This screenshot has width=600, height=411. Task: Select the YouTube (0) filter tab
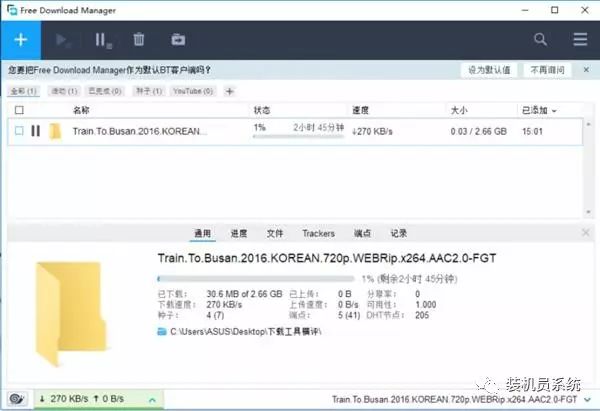(x=193, y=91)
